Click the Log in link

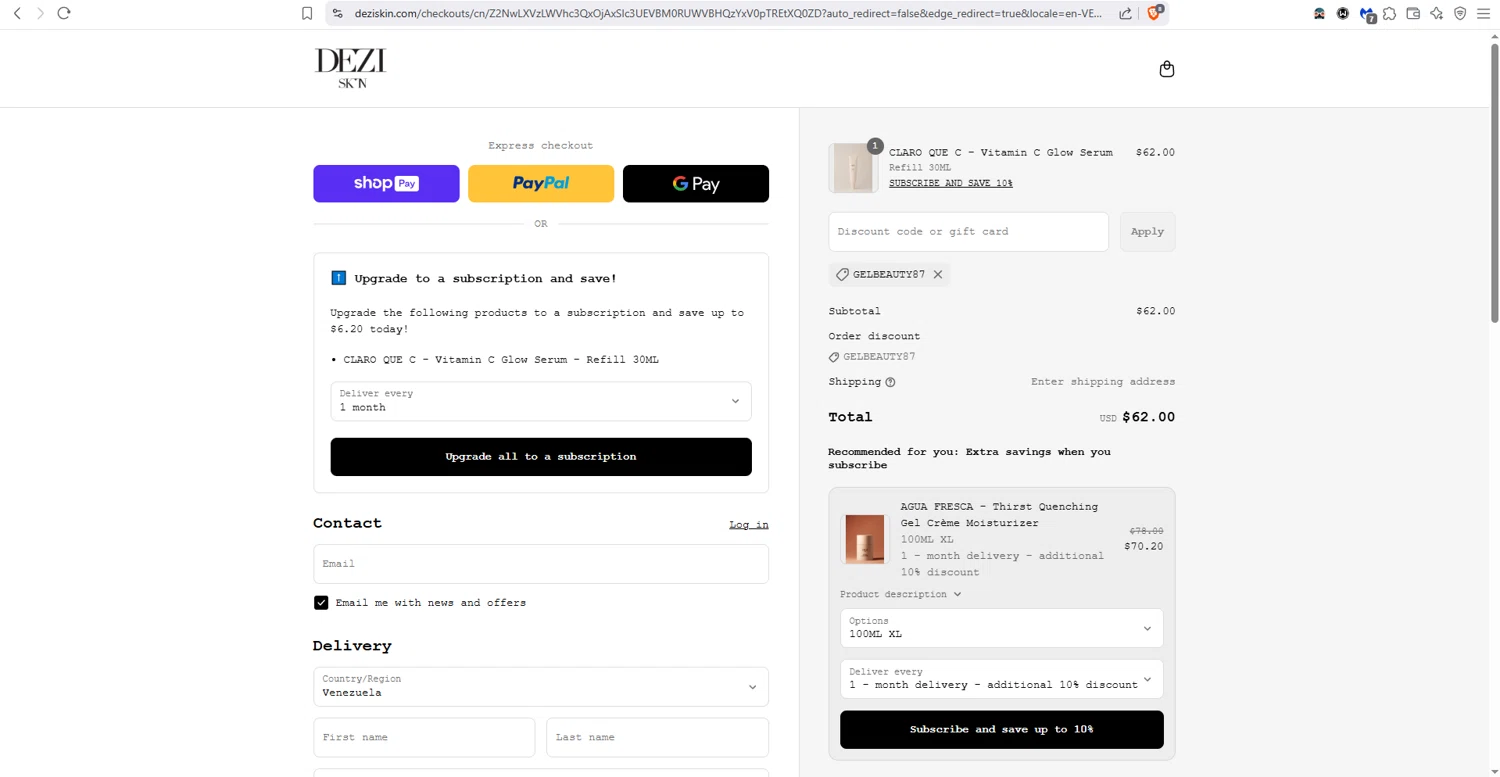tap(749, 525)
